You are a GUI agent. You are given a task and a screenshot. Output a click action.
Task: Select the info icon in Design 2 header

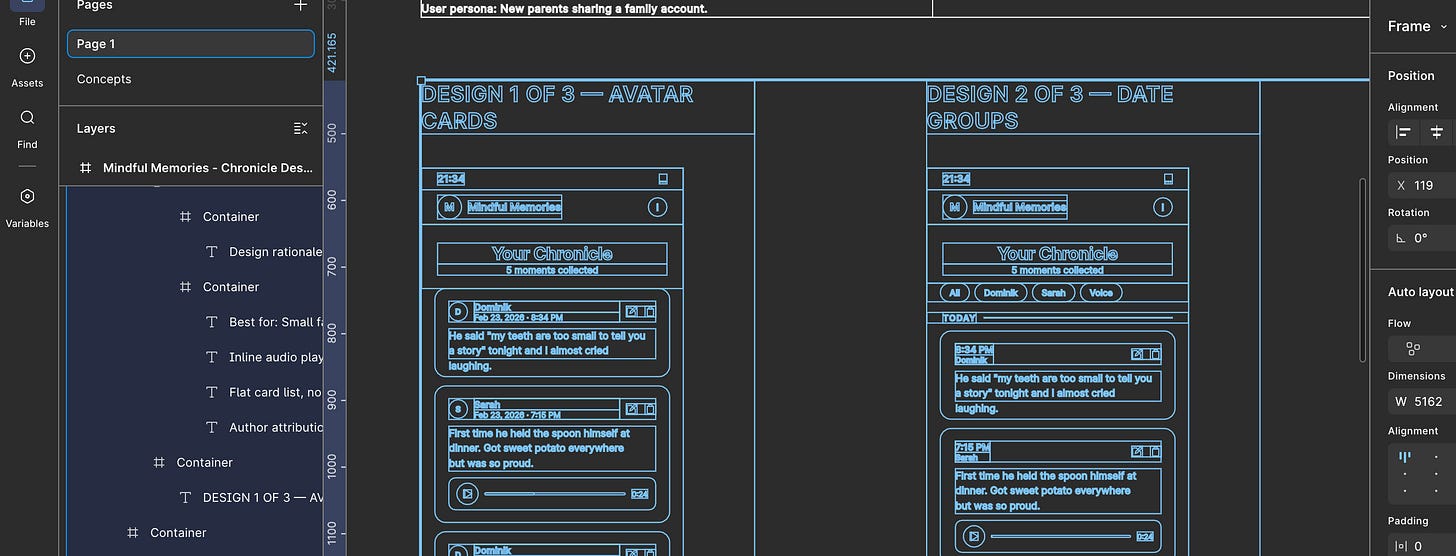point(1162,207)
